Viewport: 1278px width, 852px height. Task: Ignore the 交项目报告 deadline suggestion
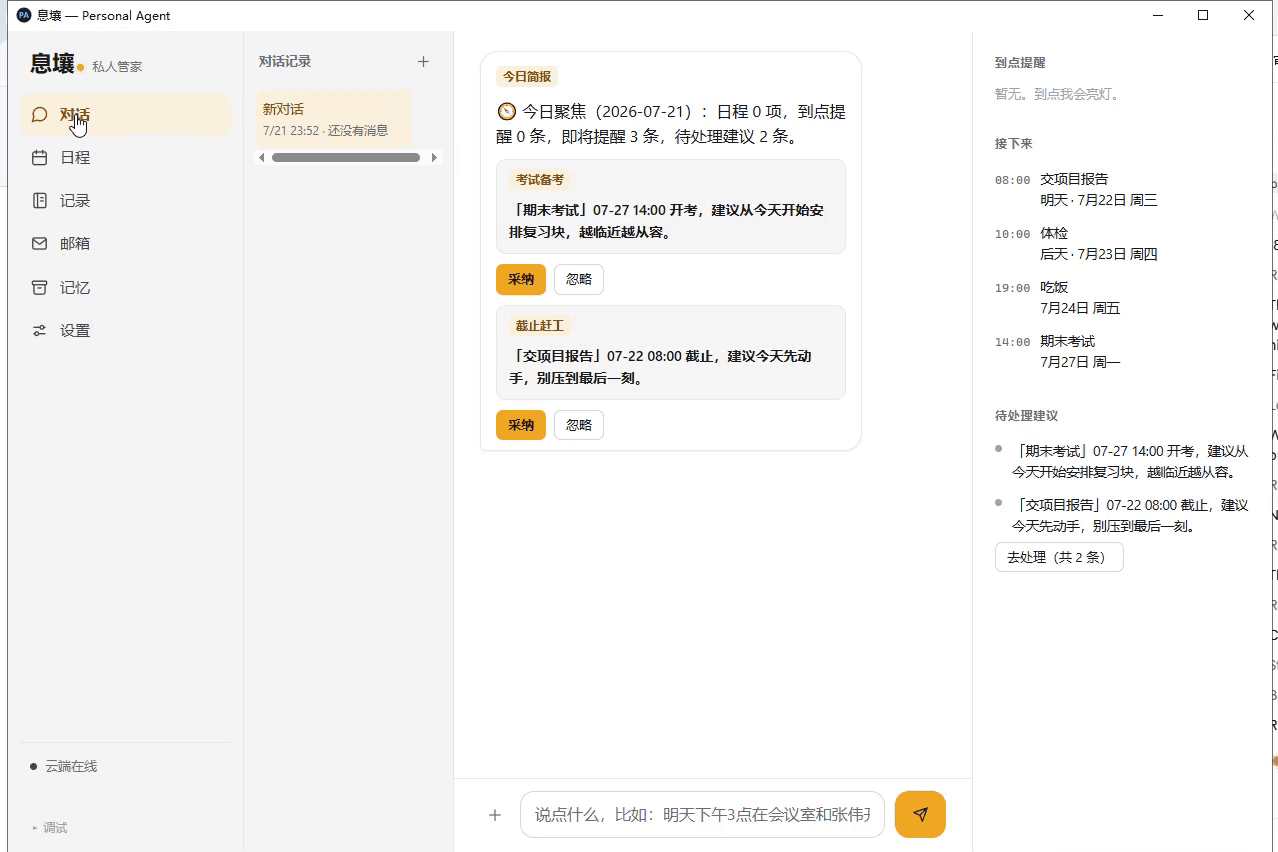pyautogui.click(x=579, y=425)
